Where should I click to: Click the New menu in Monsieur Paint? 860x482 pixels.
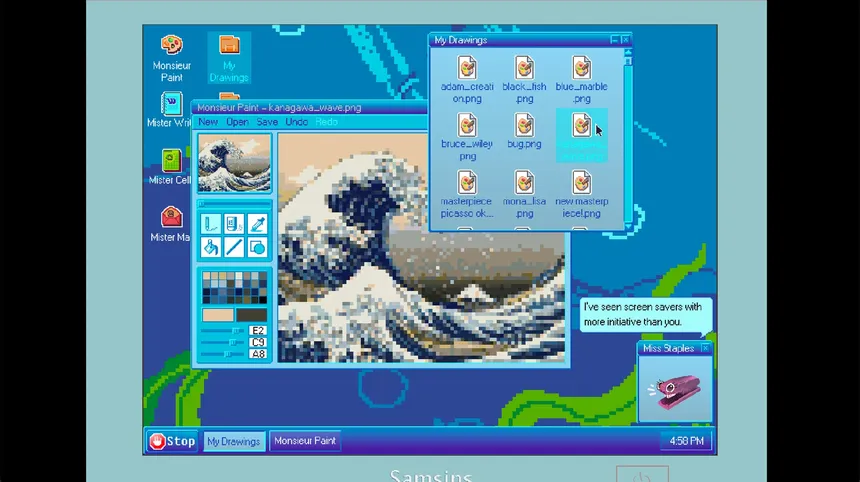pos(208,122)
